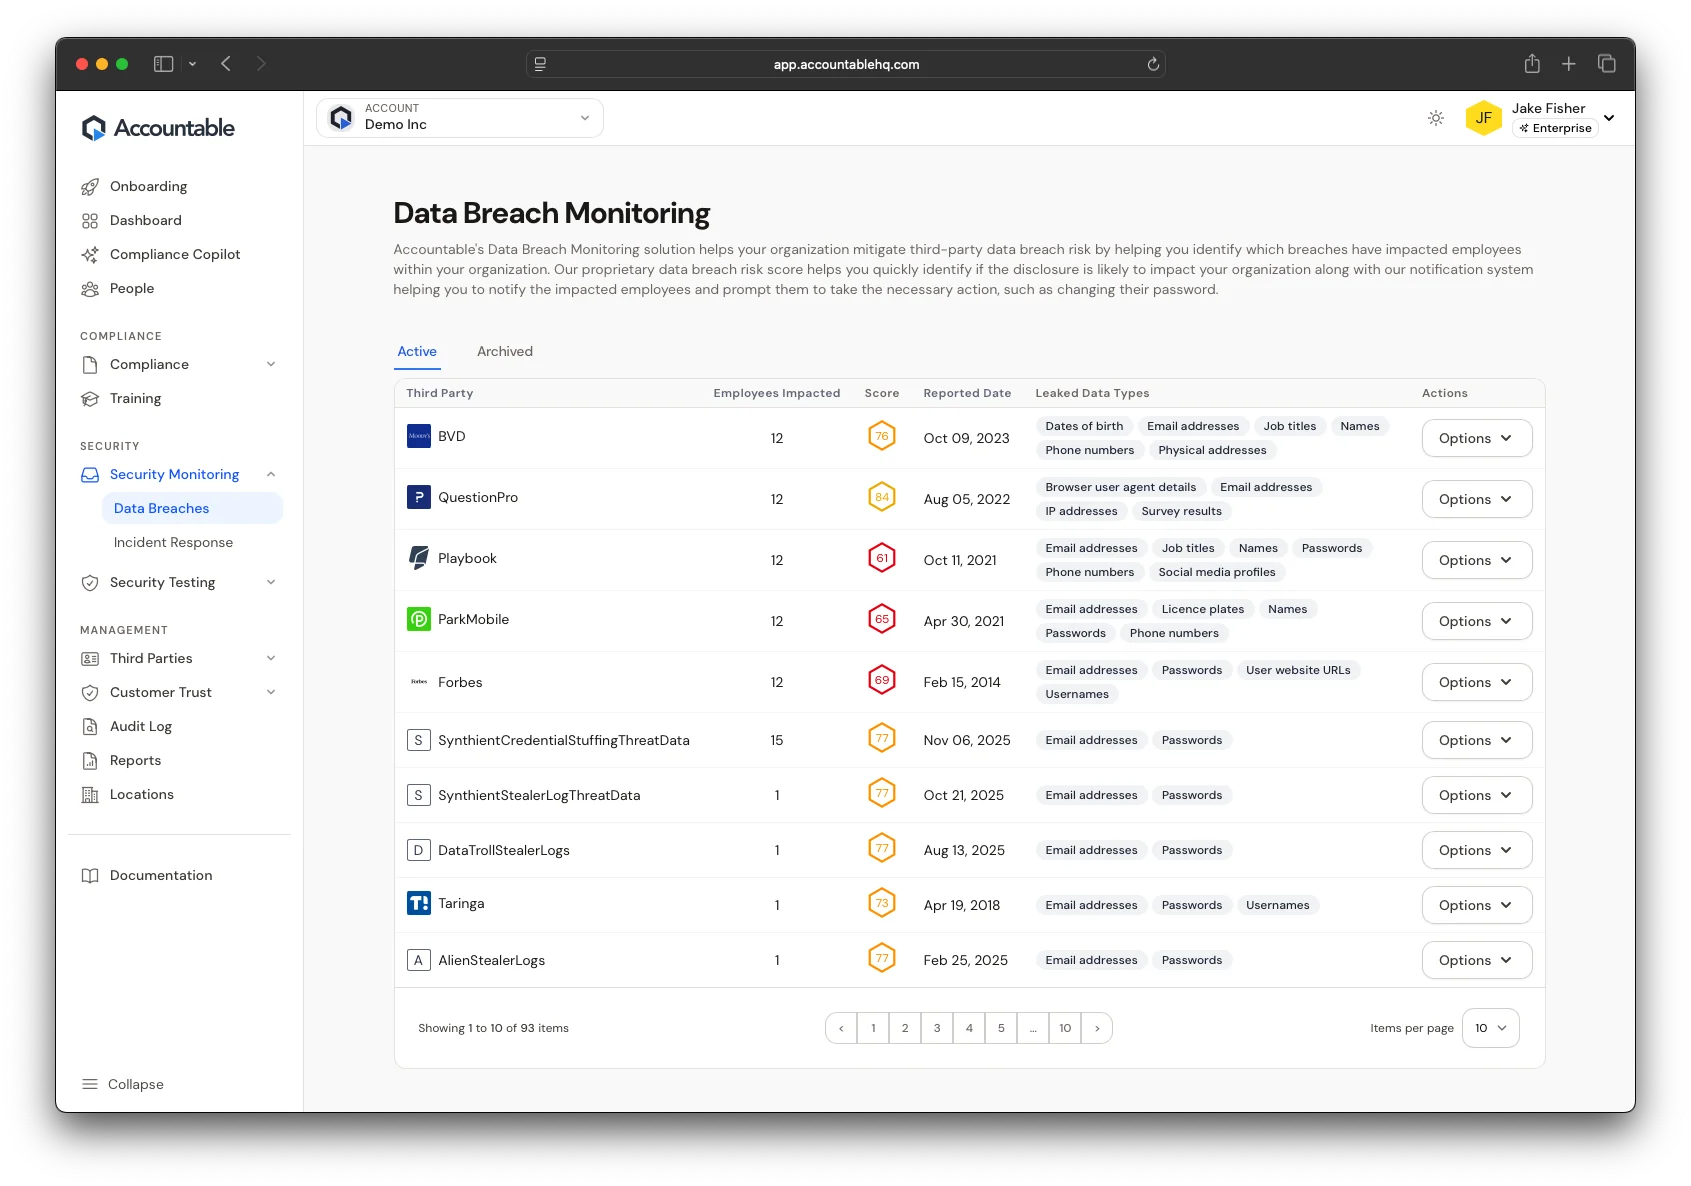Click the Licence plates data type tag
The width and height of the screenshot is (1691, 1186).
tap(1203, 610)
